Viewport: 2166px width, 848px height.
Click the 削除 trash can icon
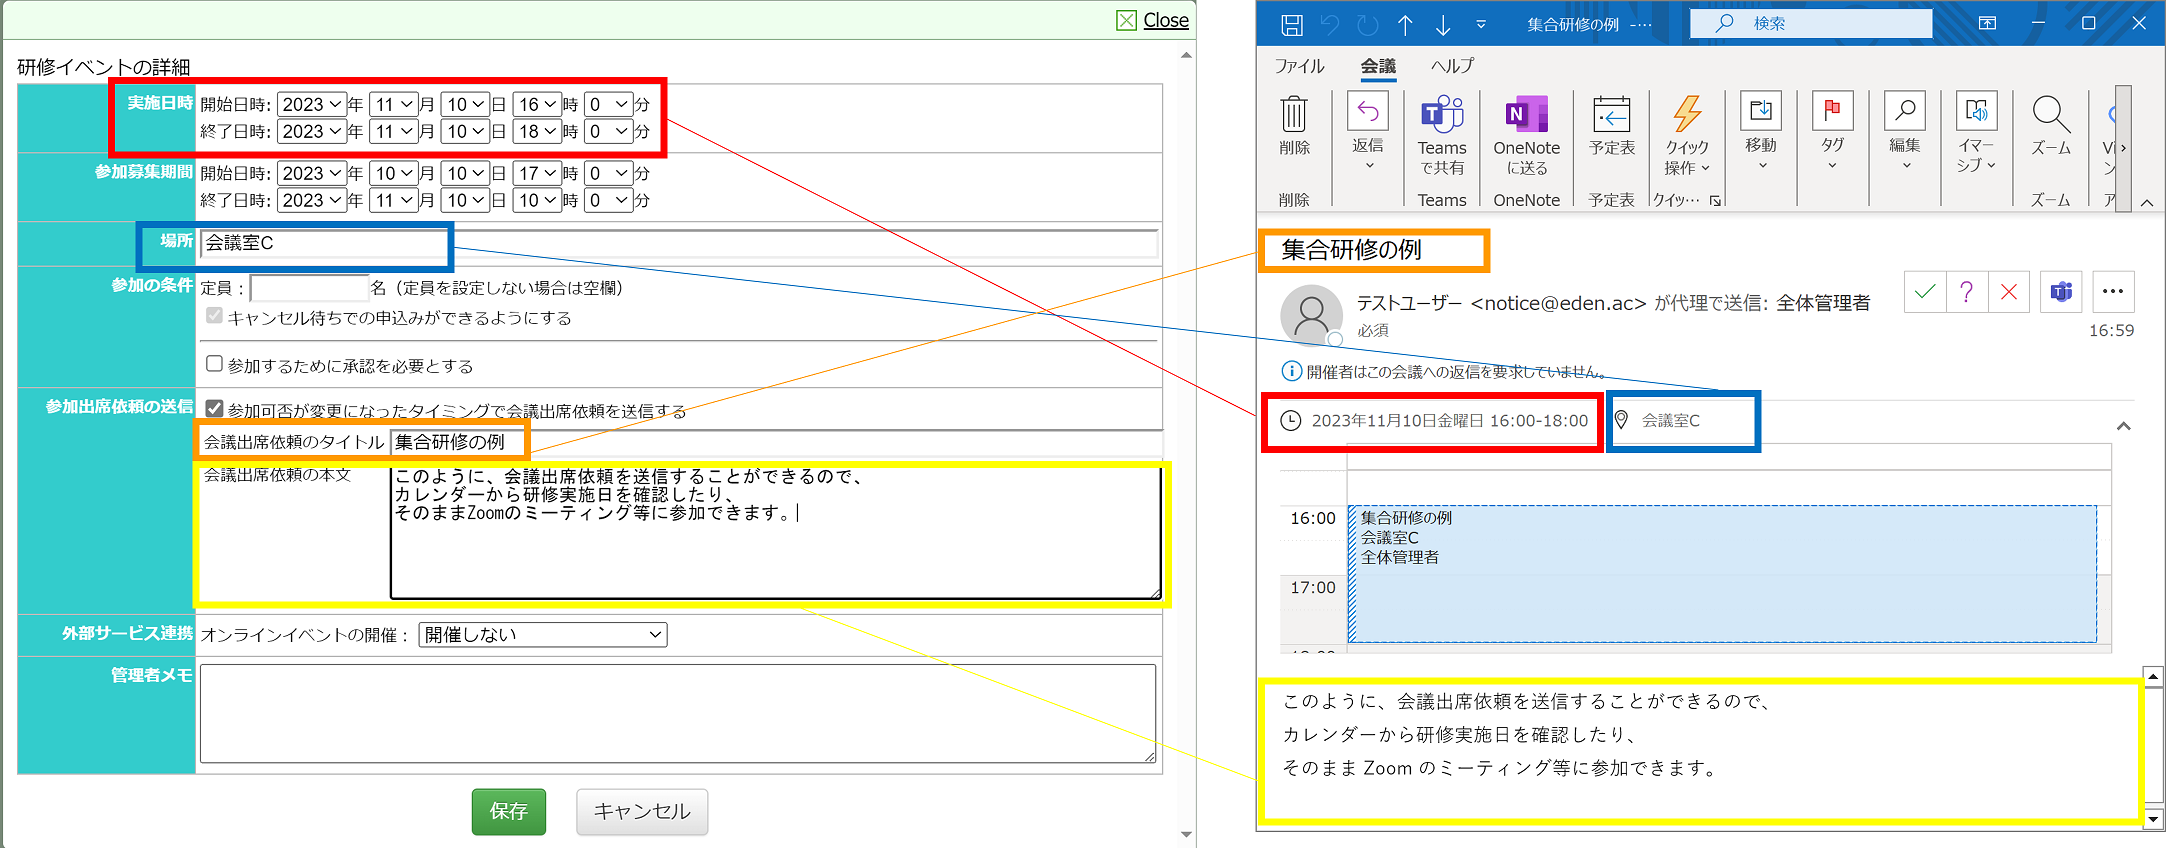click(1294, 114)
